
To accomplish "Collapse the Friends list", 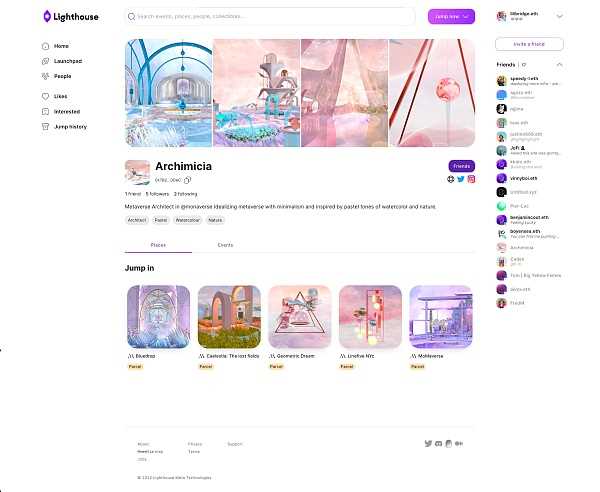I will [x=559, y=65].
